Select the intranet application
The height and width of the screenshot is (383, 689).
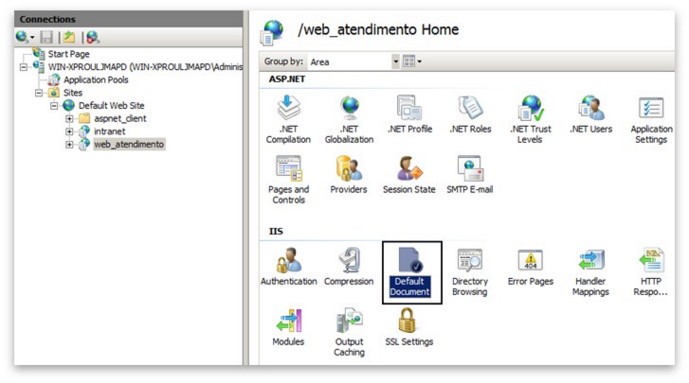click(109, 131)
